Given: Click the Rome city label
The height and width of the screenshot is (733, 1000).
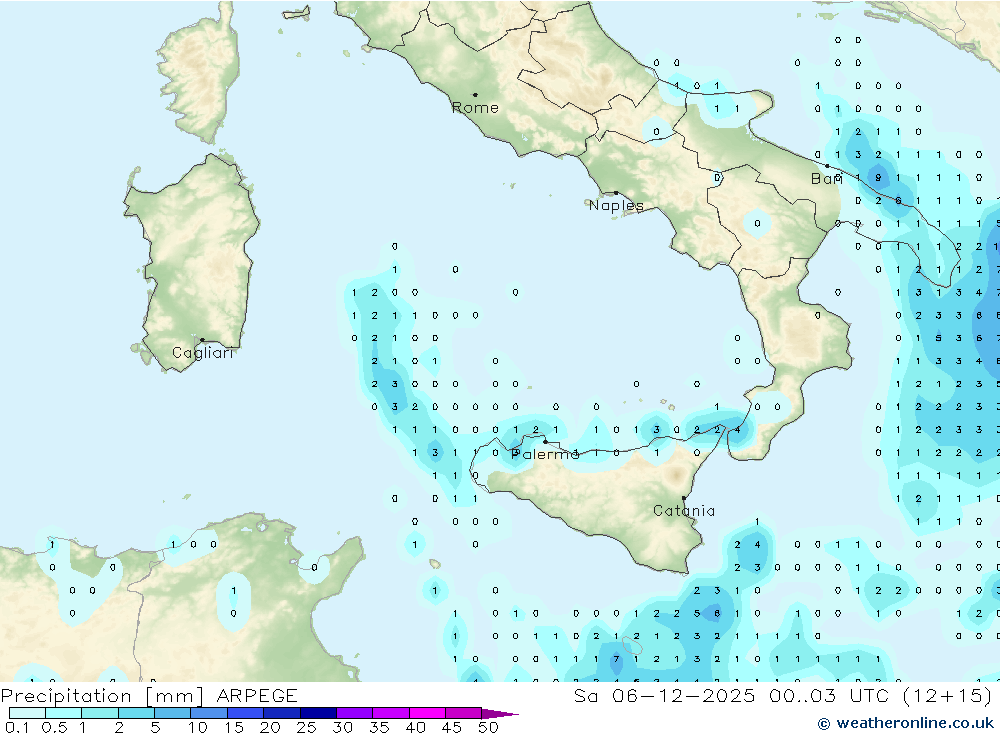Looking at the screenshot, I should point(475,108).
